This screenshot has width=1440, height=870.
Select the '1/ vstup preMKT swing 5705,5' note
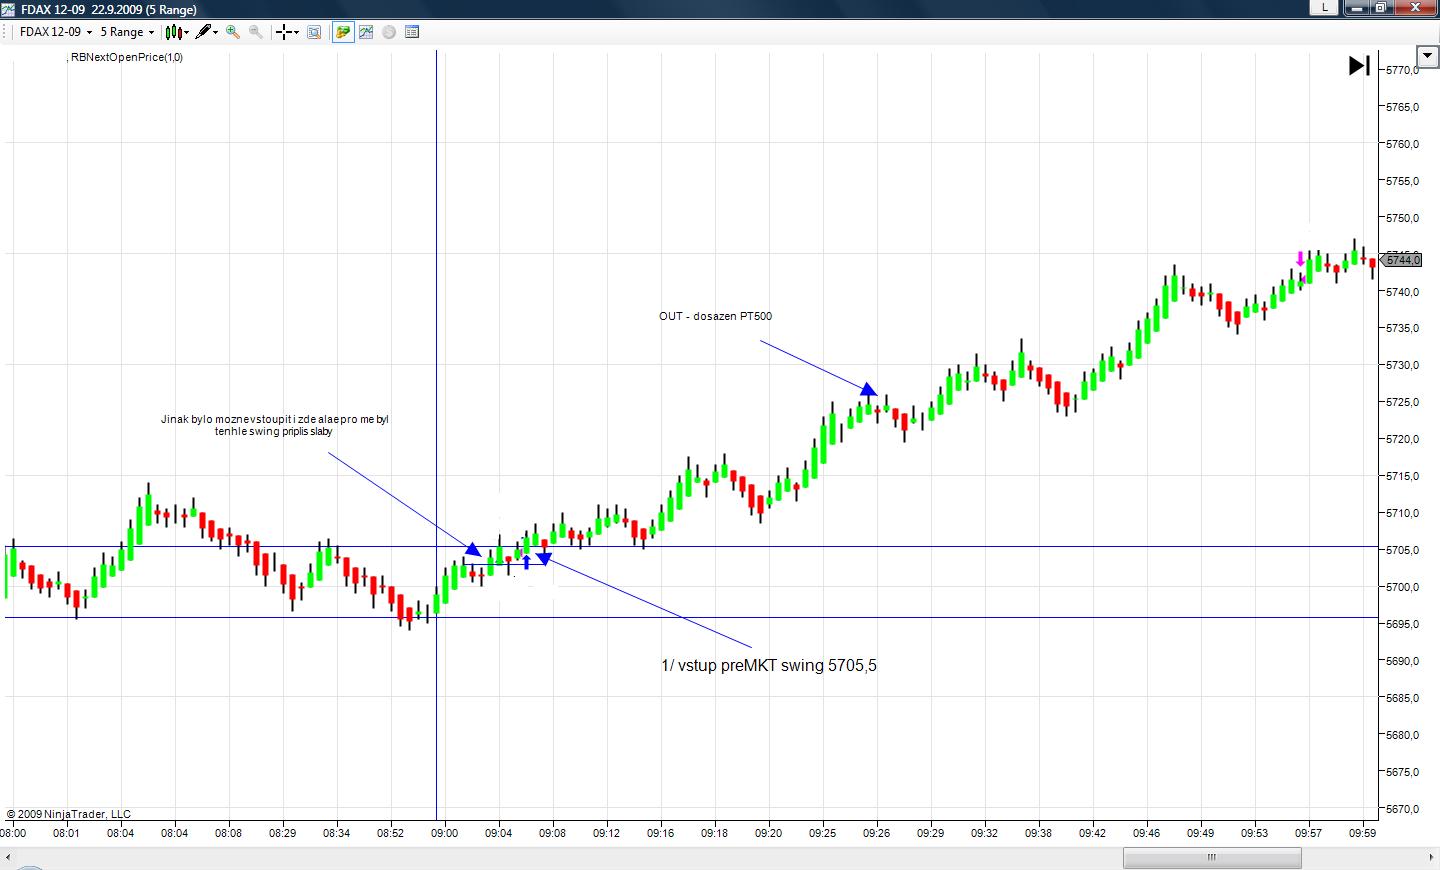click(x=769, y=666)
